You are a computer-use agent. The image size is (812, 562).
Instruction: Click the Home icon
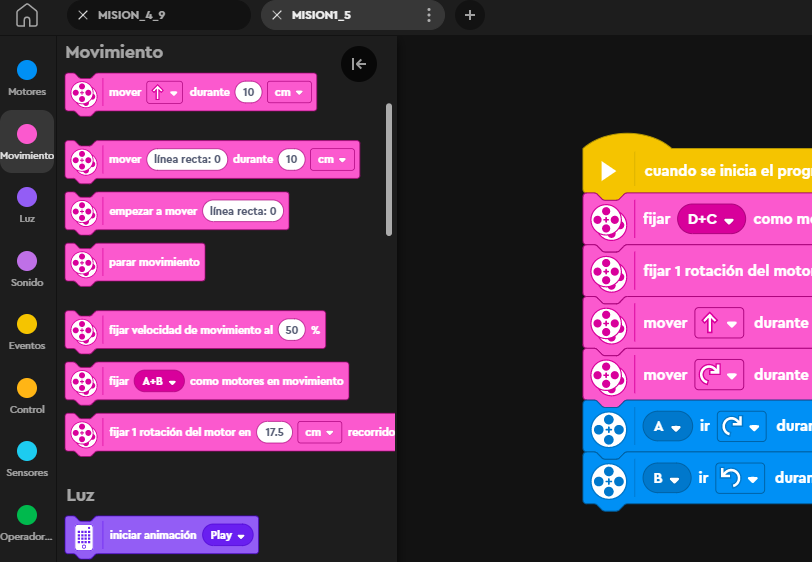pyautogui.click(x=27, y=16)
